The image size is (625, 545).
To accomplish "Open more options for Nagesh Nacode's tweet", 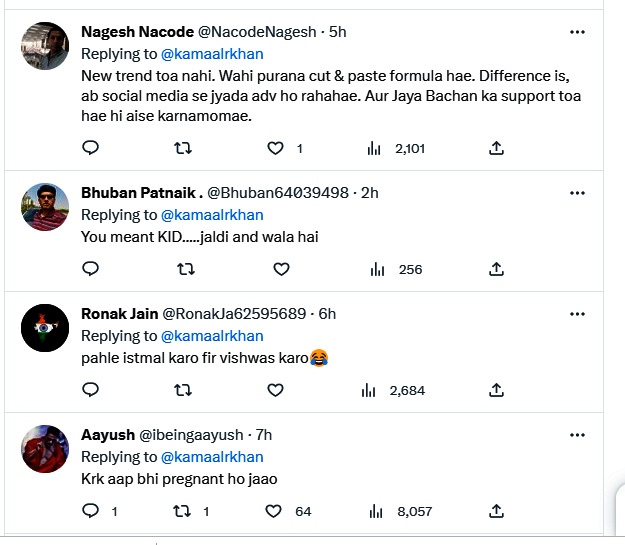I will tap(577, 32).
